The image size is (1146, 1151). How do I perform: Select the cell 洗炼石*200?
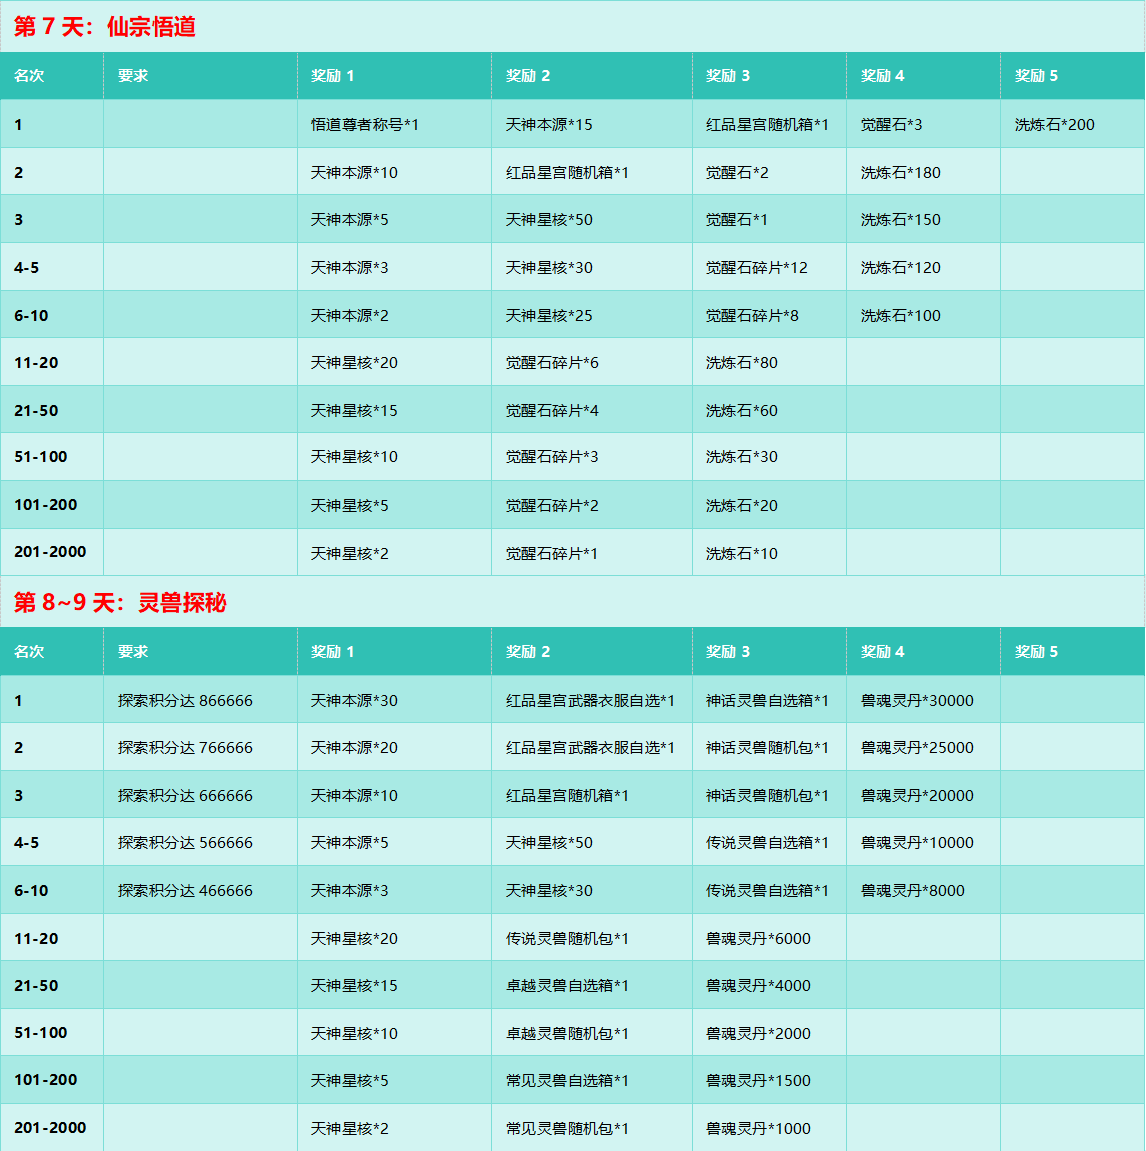(x=1073, y=124)
